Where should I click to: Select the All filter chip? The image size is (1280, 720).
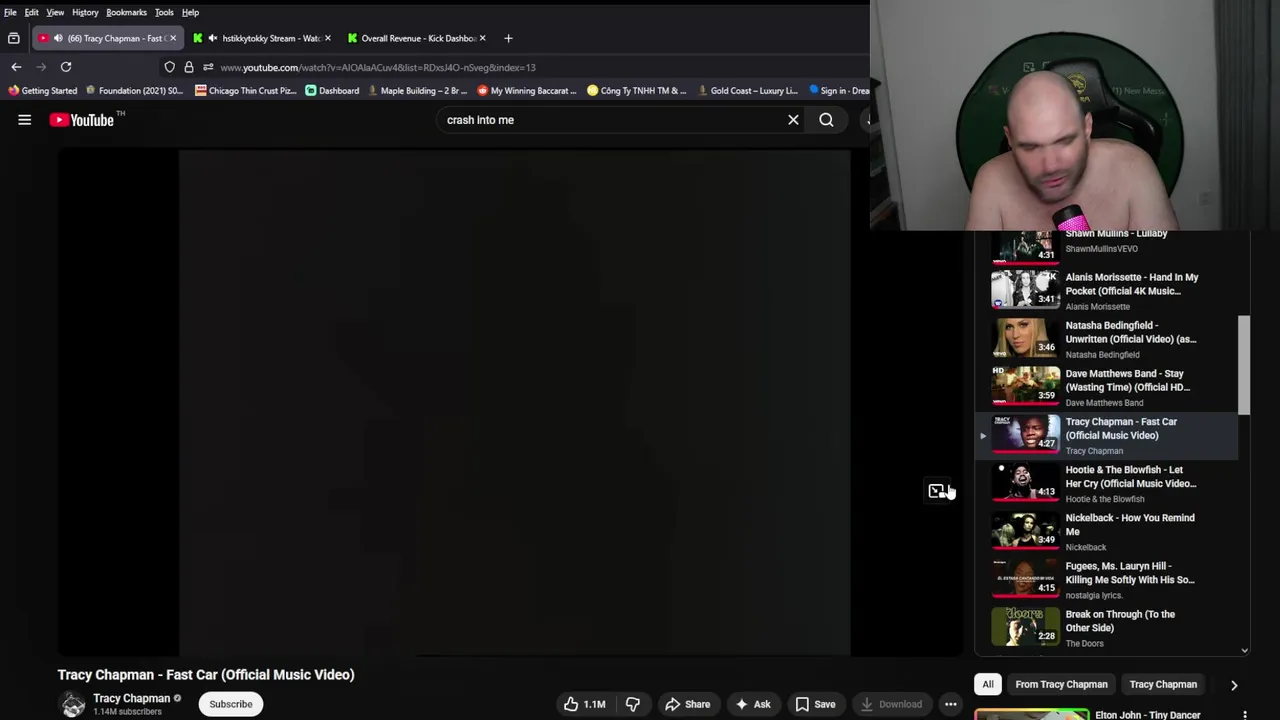tap(988, 684)
